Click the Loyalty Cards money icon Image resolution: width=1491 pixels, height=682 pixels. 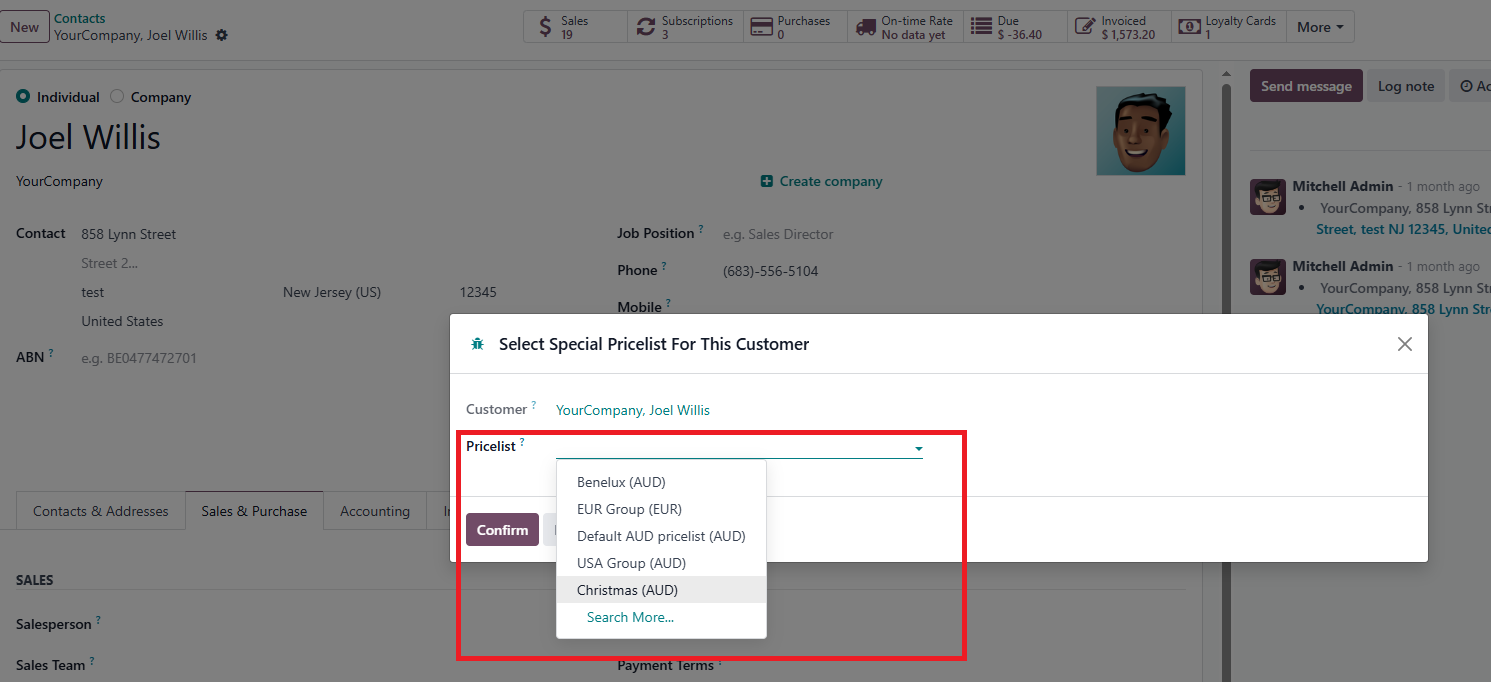click(x=1189, y=27)
